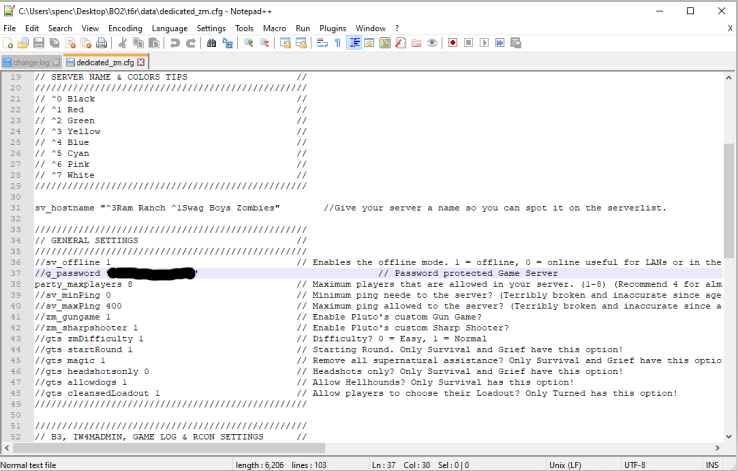
Task: Toggle synchronize horizontal scrolling icon
Action: point(301,43)
